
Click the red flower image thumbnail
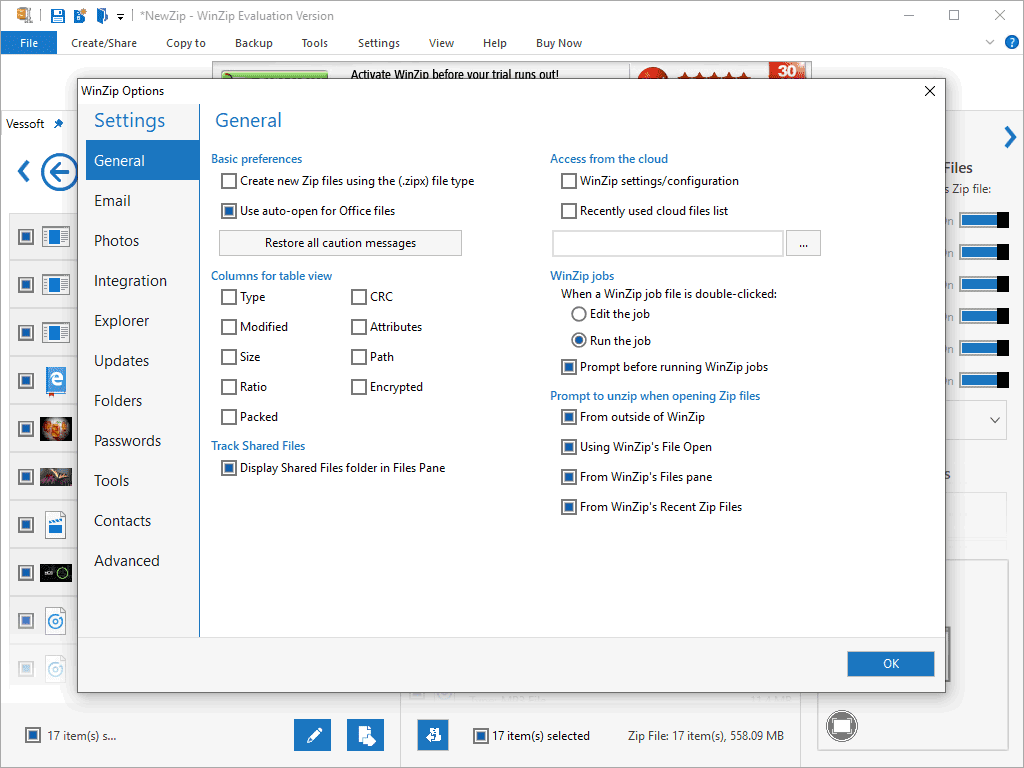pyautogui.click(x=56, y=428)
